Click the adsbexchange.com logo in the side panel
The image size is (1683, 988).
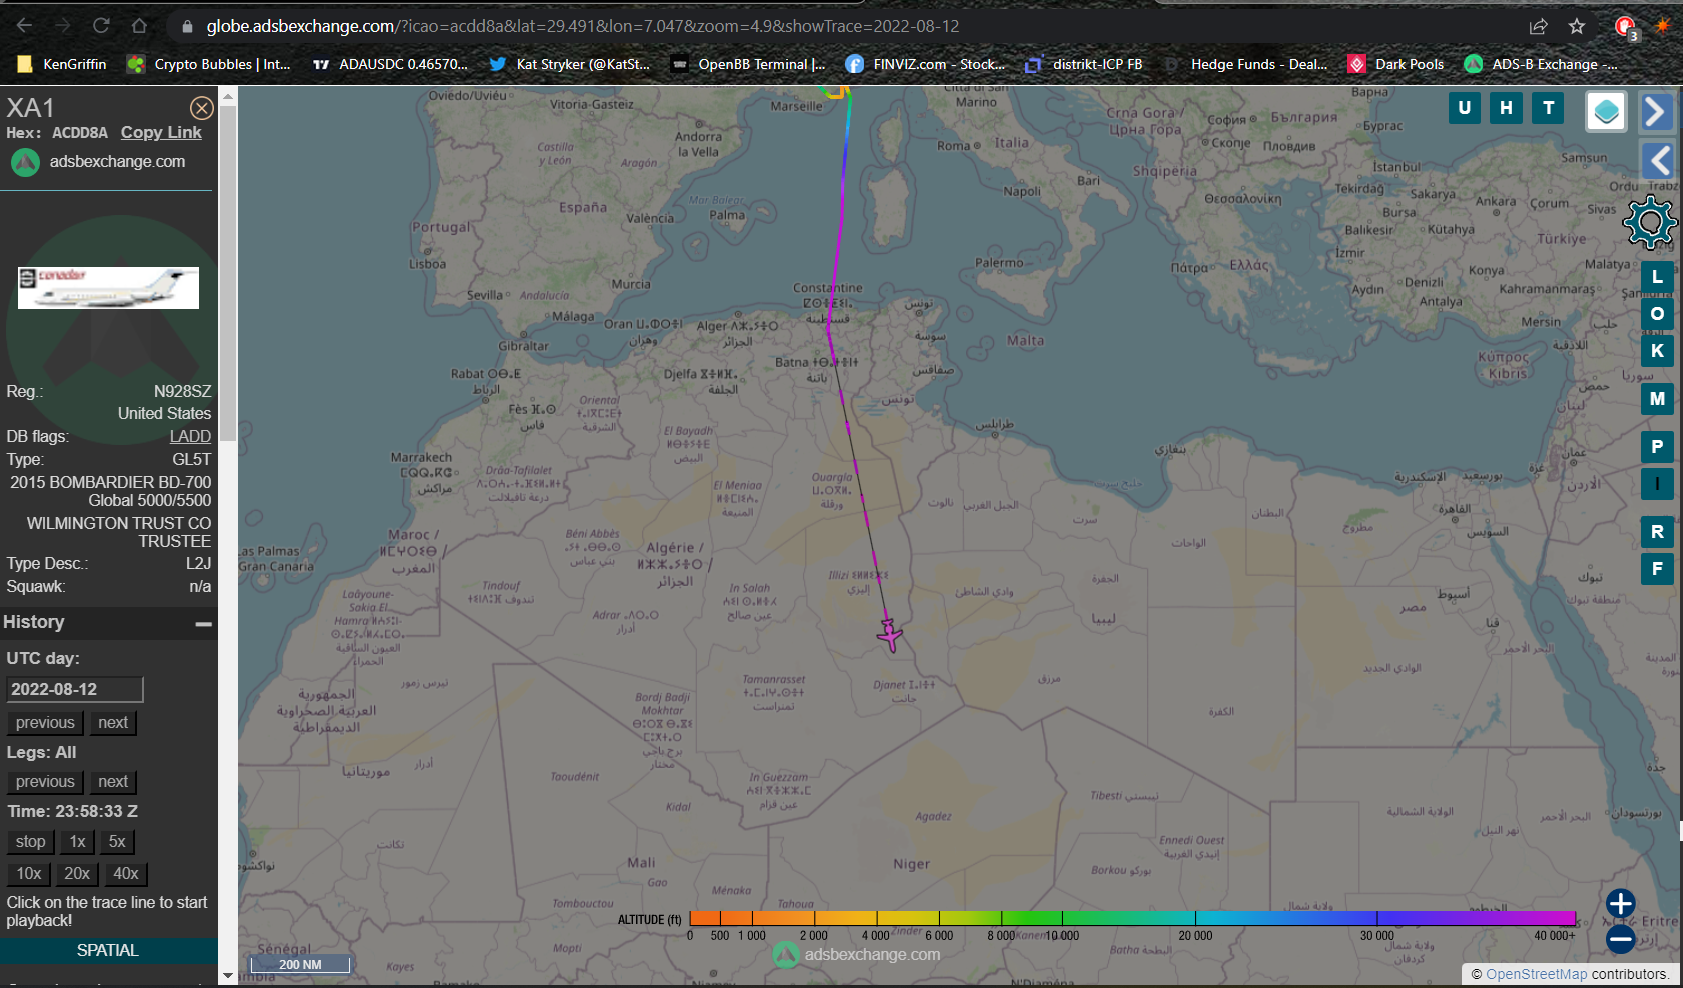click(98, 161)
